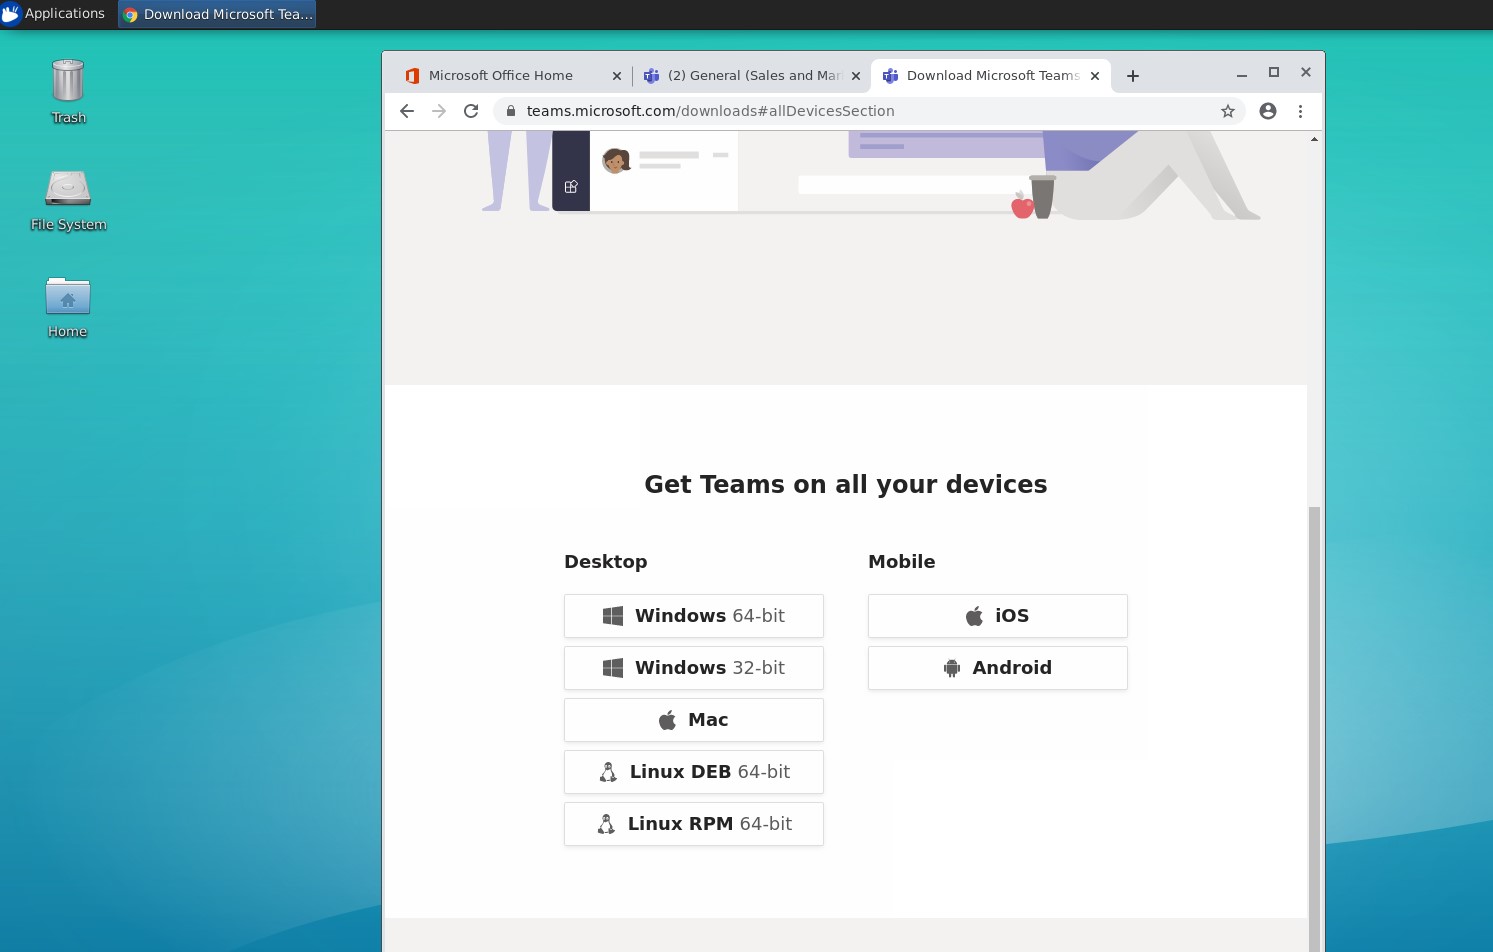Click the bookmark star in the address bar
This screenshot has width=1493, height=952.
click(x=1227, y=111)
